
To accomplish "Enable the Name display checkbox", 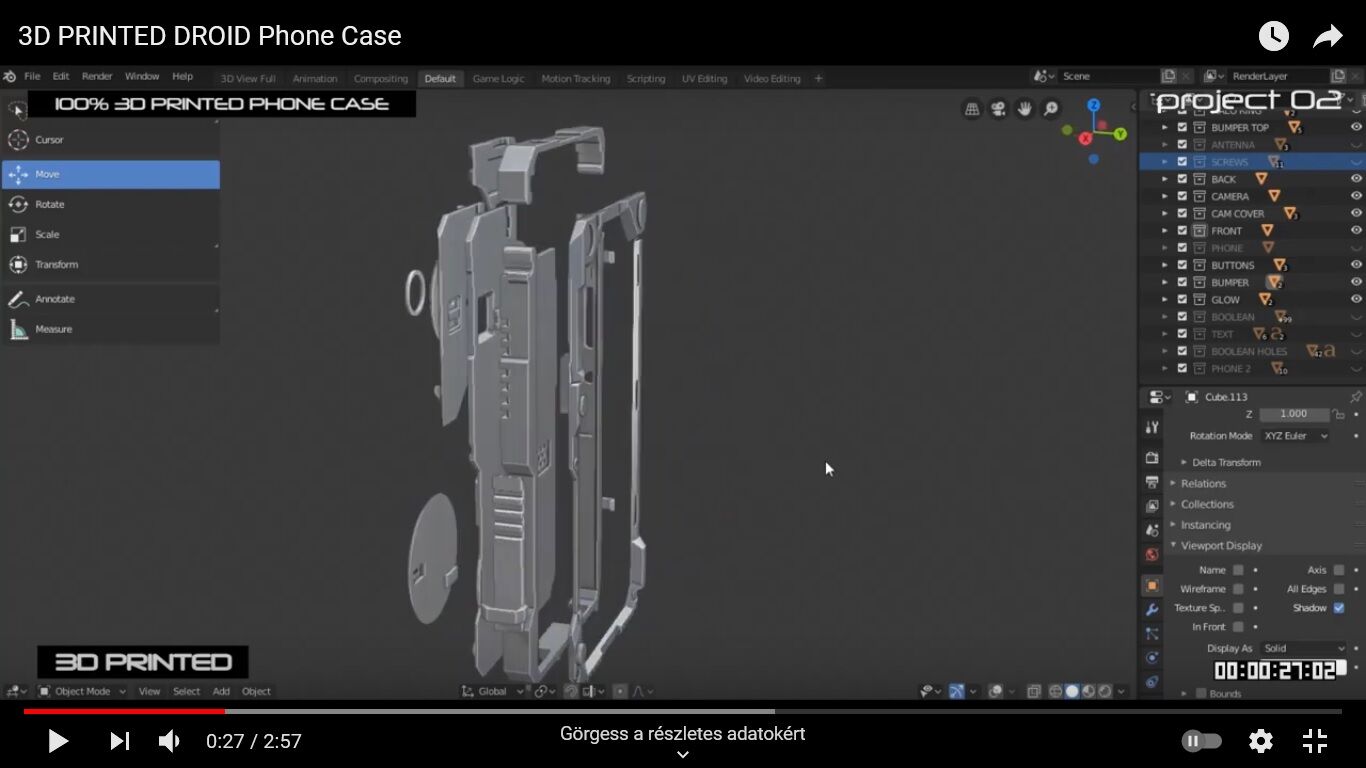I will [1238, 570].
